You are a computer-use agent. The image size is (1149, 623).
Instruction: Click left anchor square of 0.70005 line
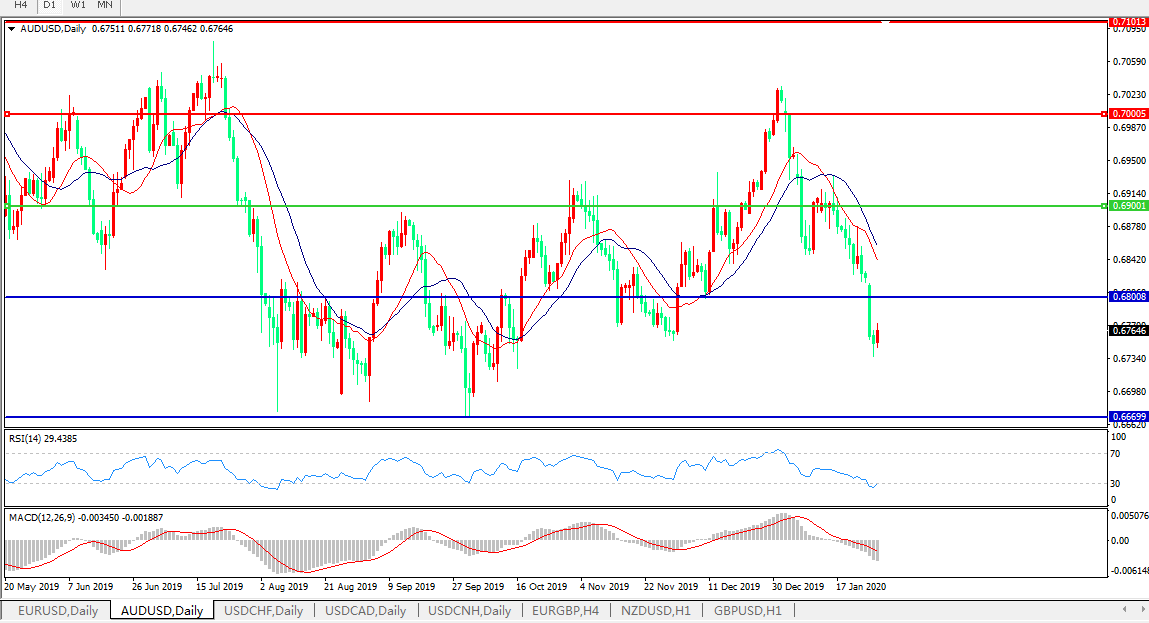pos(7,114)
